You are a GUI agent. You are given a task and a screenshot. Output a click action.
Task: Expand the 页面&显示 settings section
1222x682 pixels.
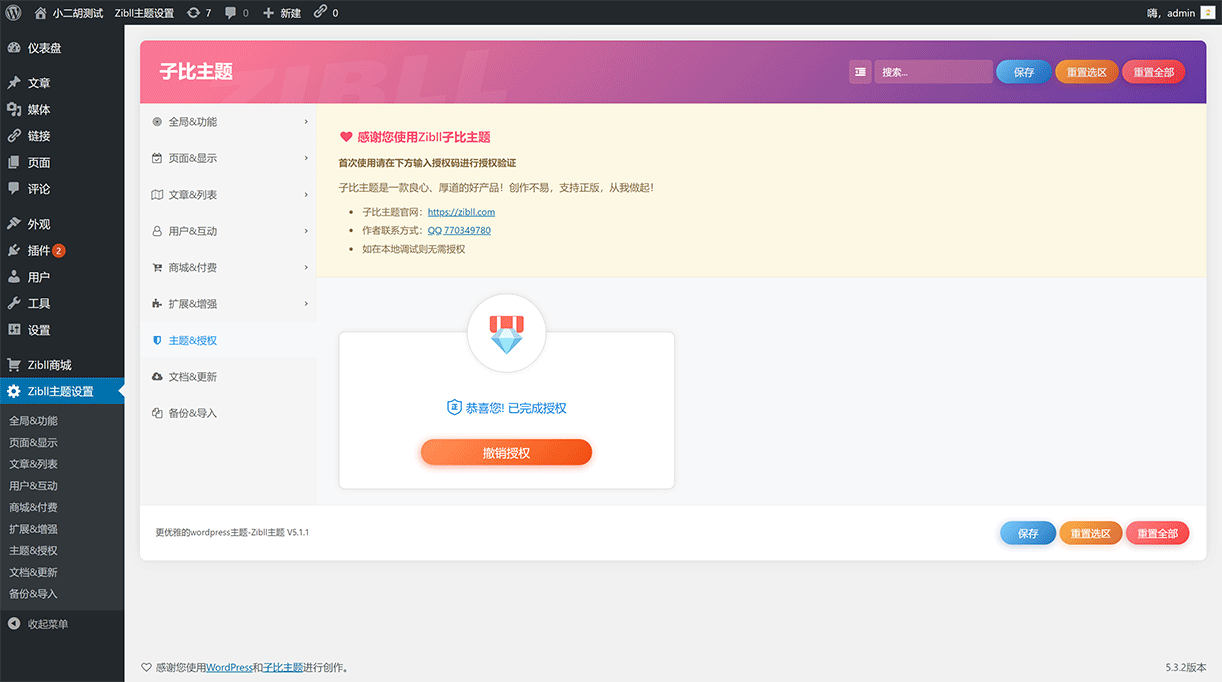228,157
